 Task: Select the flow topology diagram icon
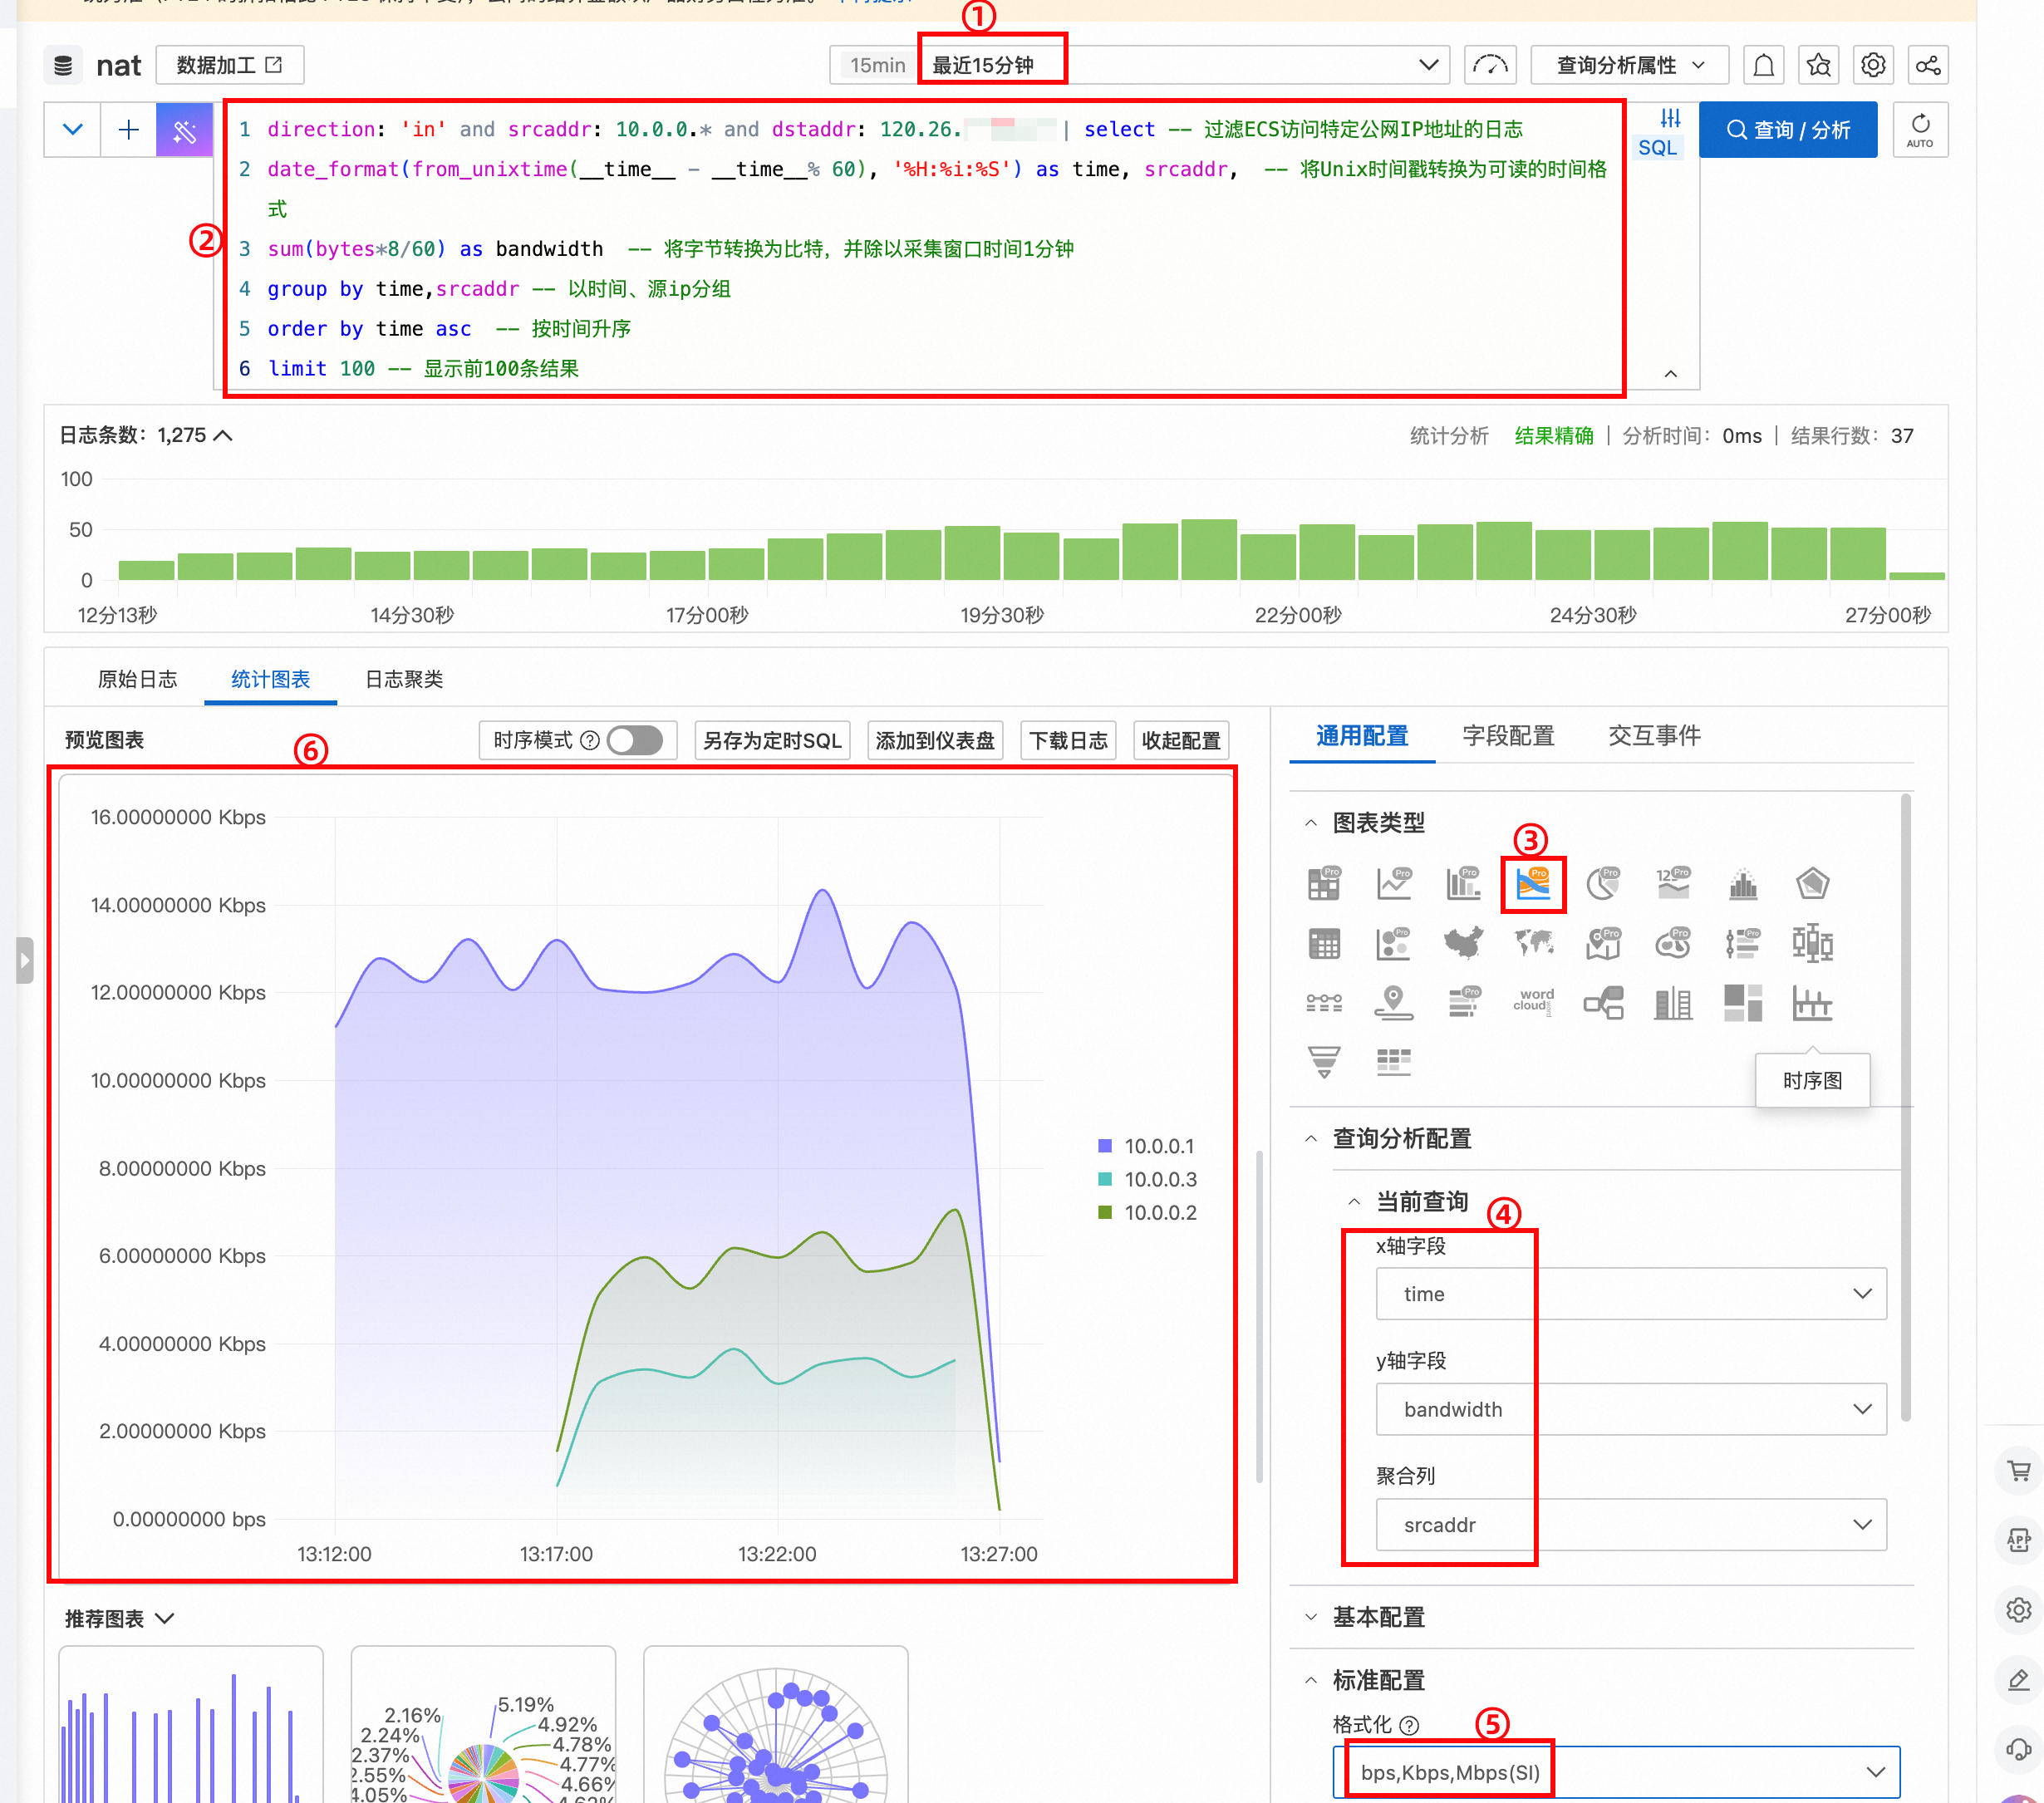click(x=1603, y=1002)
